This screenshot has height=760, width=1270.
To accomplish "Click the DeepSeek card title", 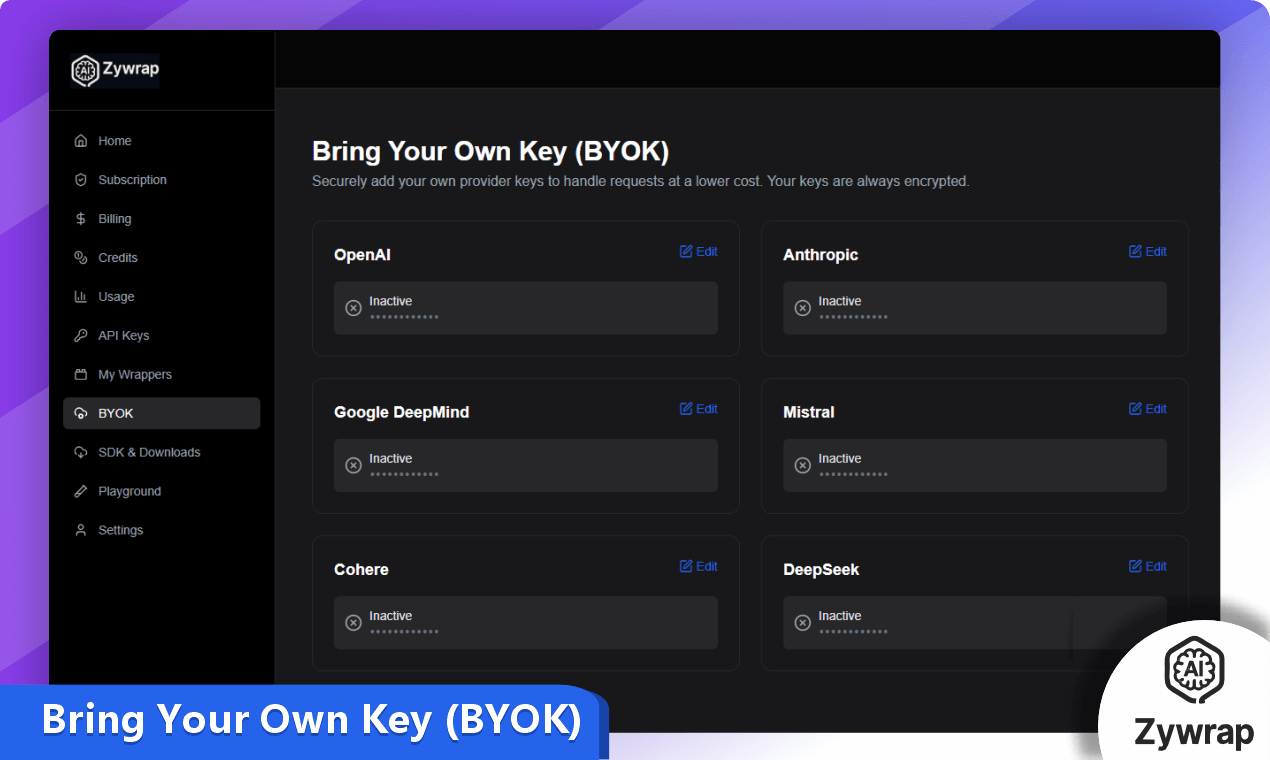I will coord(821,570).
